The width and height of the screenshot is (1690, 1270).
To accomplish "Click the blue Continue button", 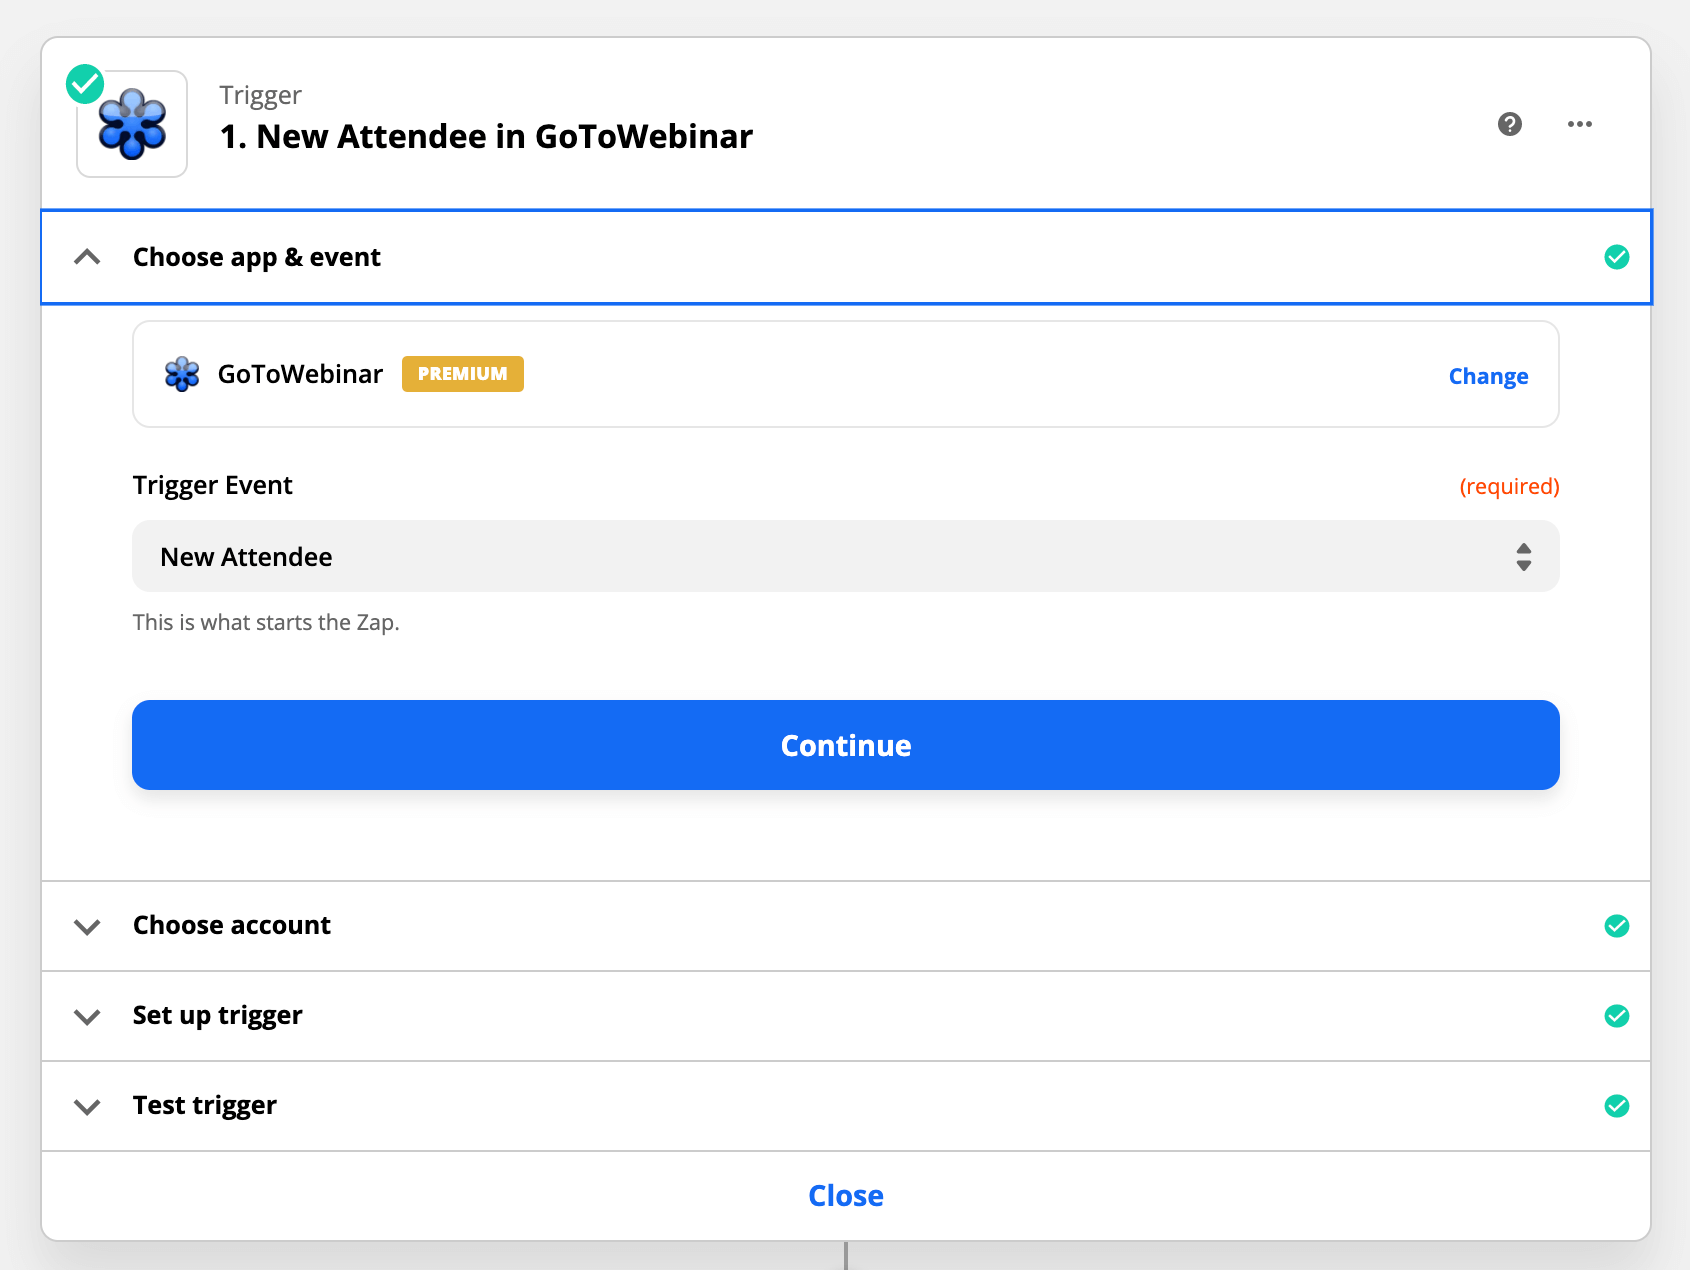I will click(x=846, y=745).
